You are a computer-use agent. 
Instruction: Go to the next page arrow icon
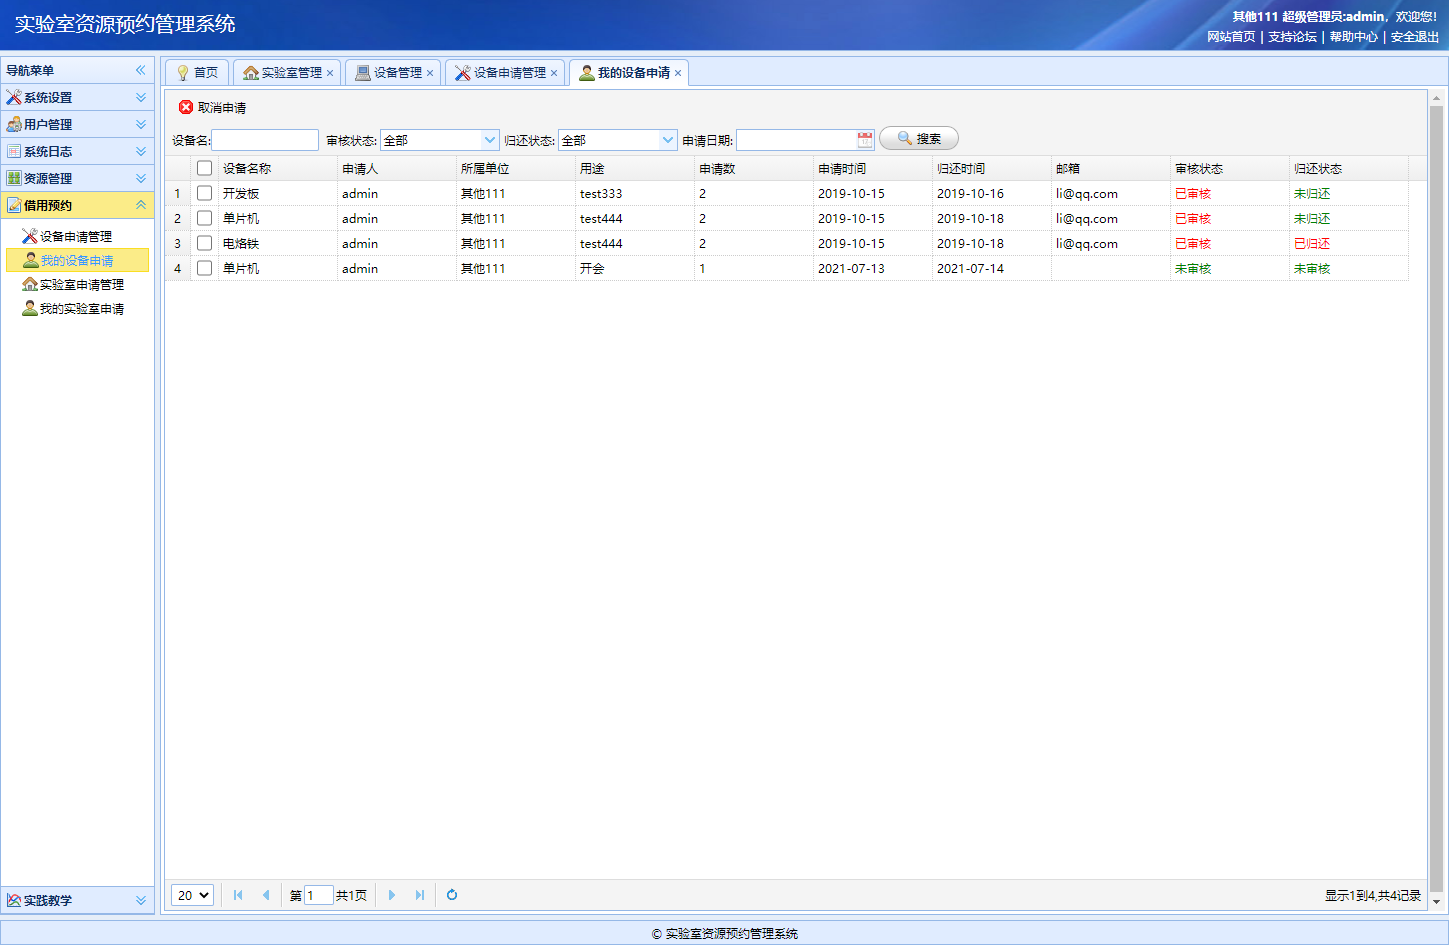click(392, 895)
